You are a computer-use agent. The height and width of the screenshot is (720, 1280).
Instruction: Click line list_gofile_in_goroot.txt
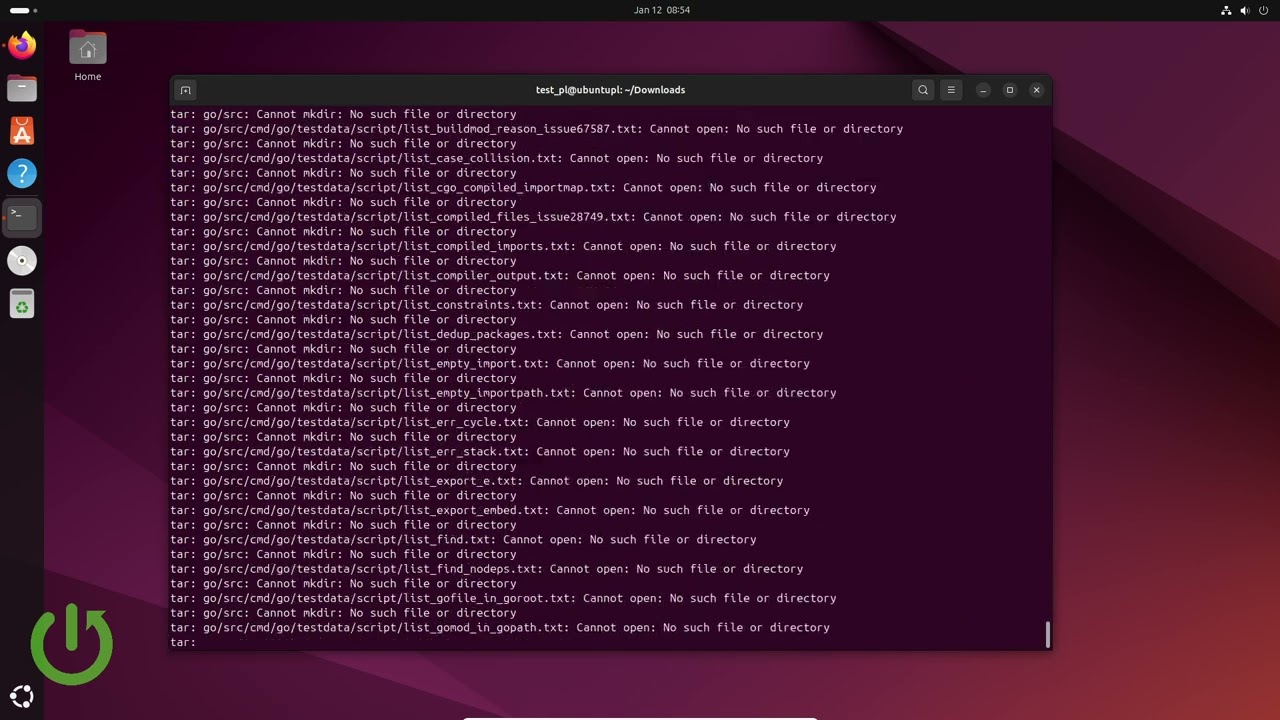[503, 598]
